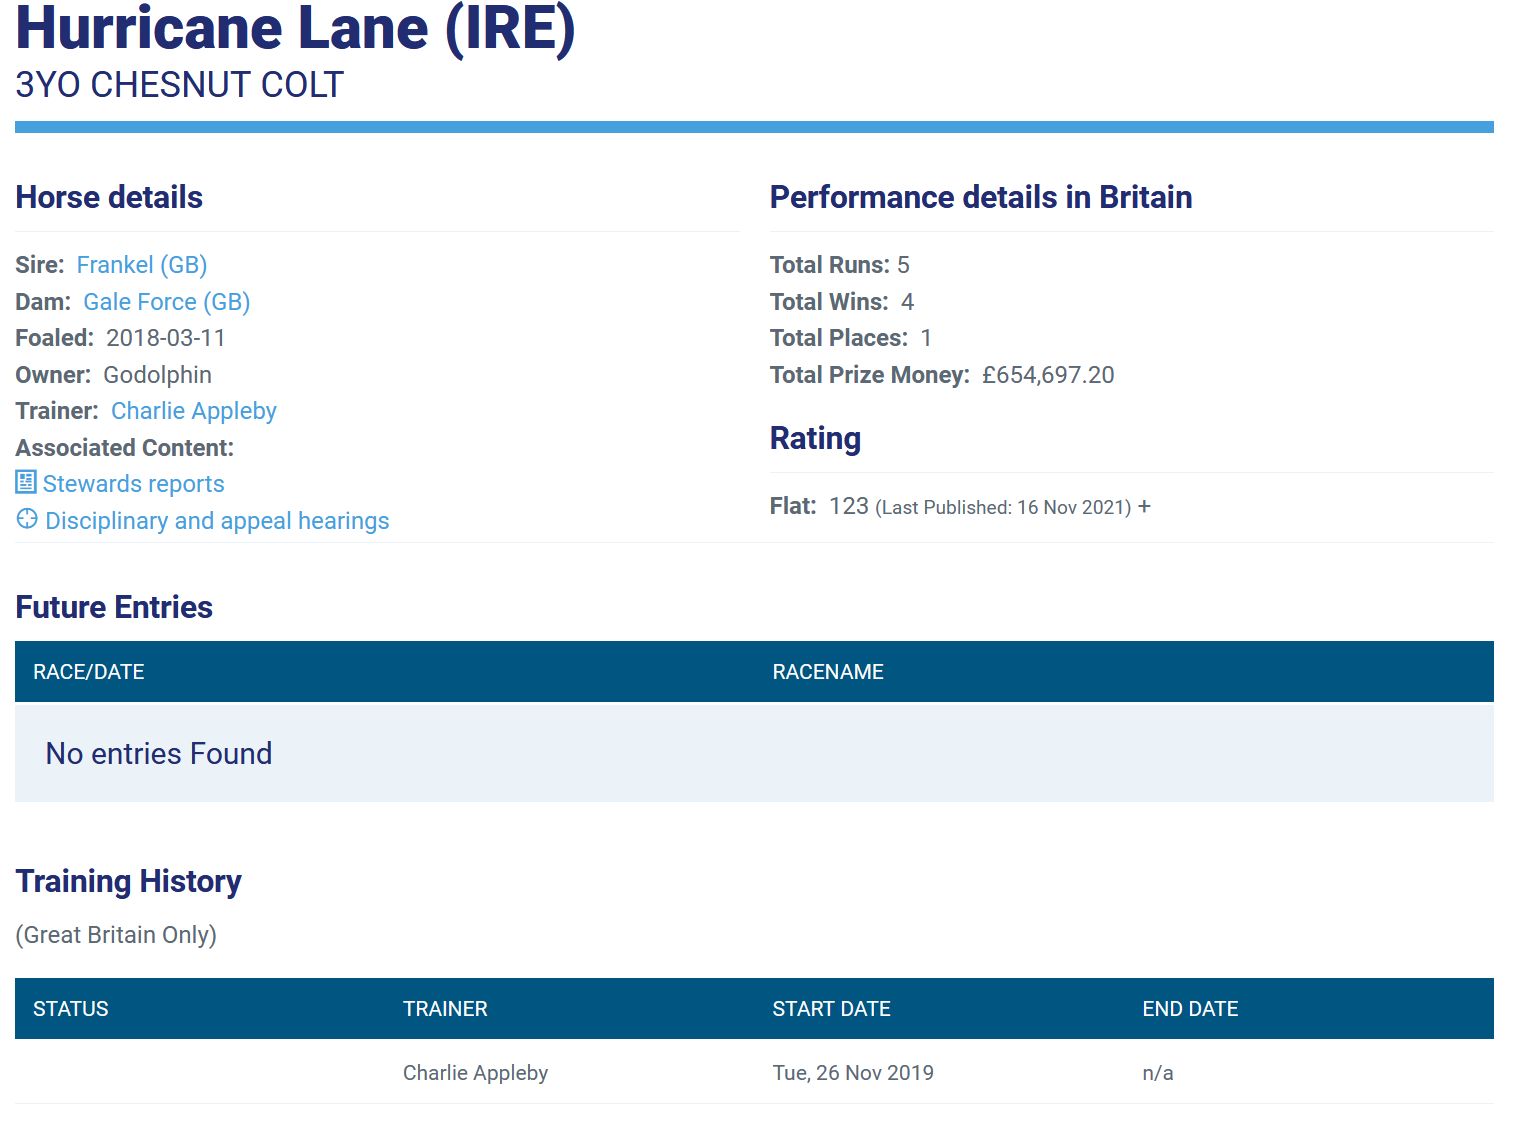Open sire Frankel (GB) link
The image size is (1530, 1131).
[142, 265]
